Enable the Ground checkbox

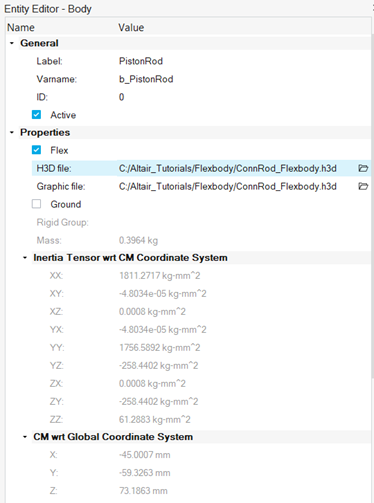coord(36,204)
